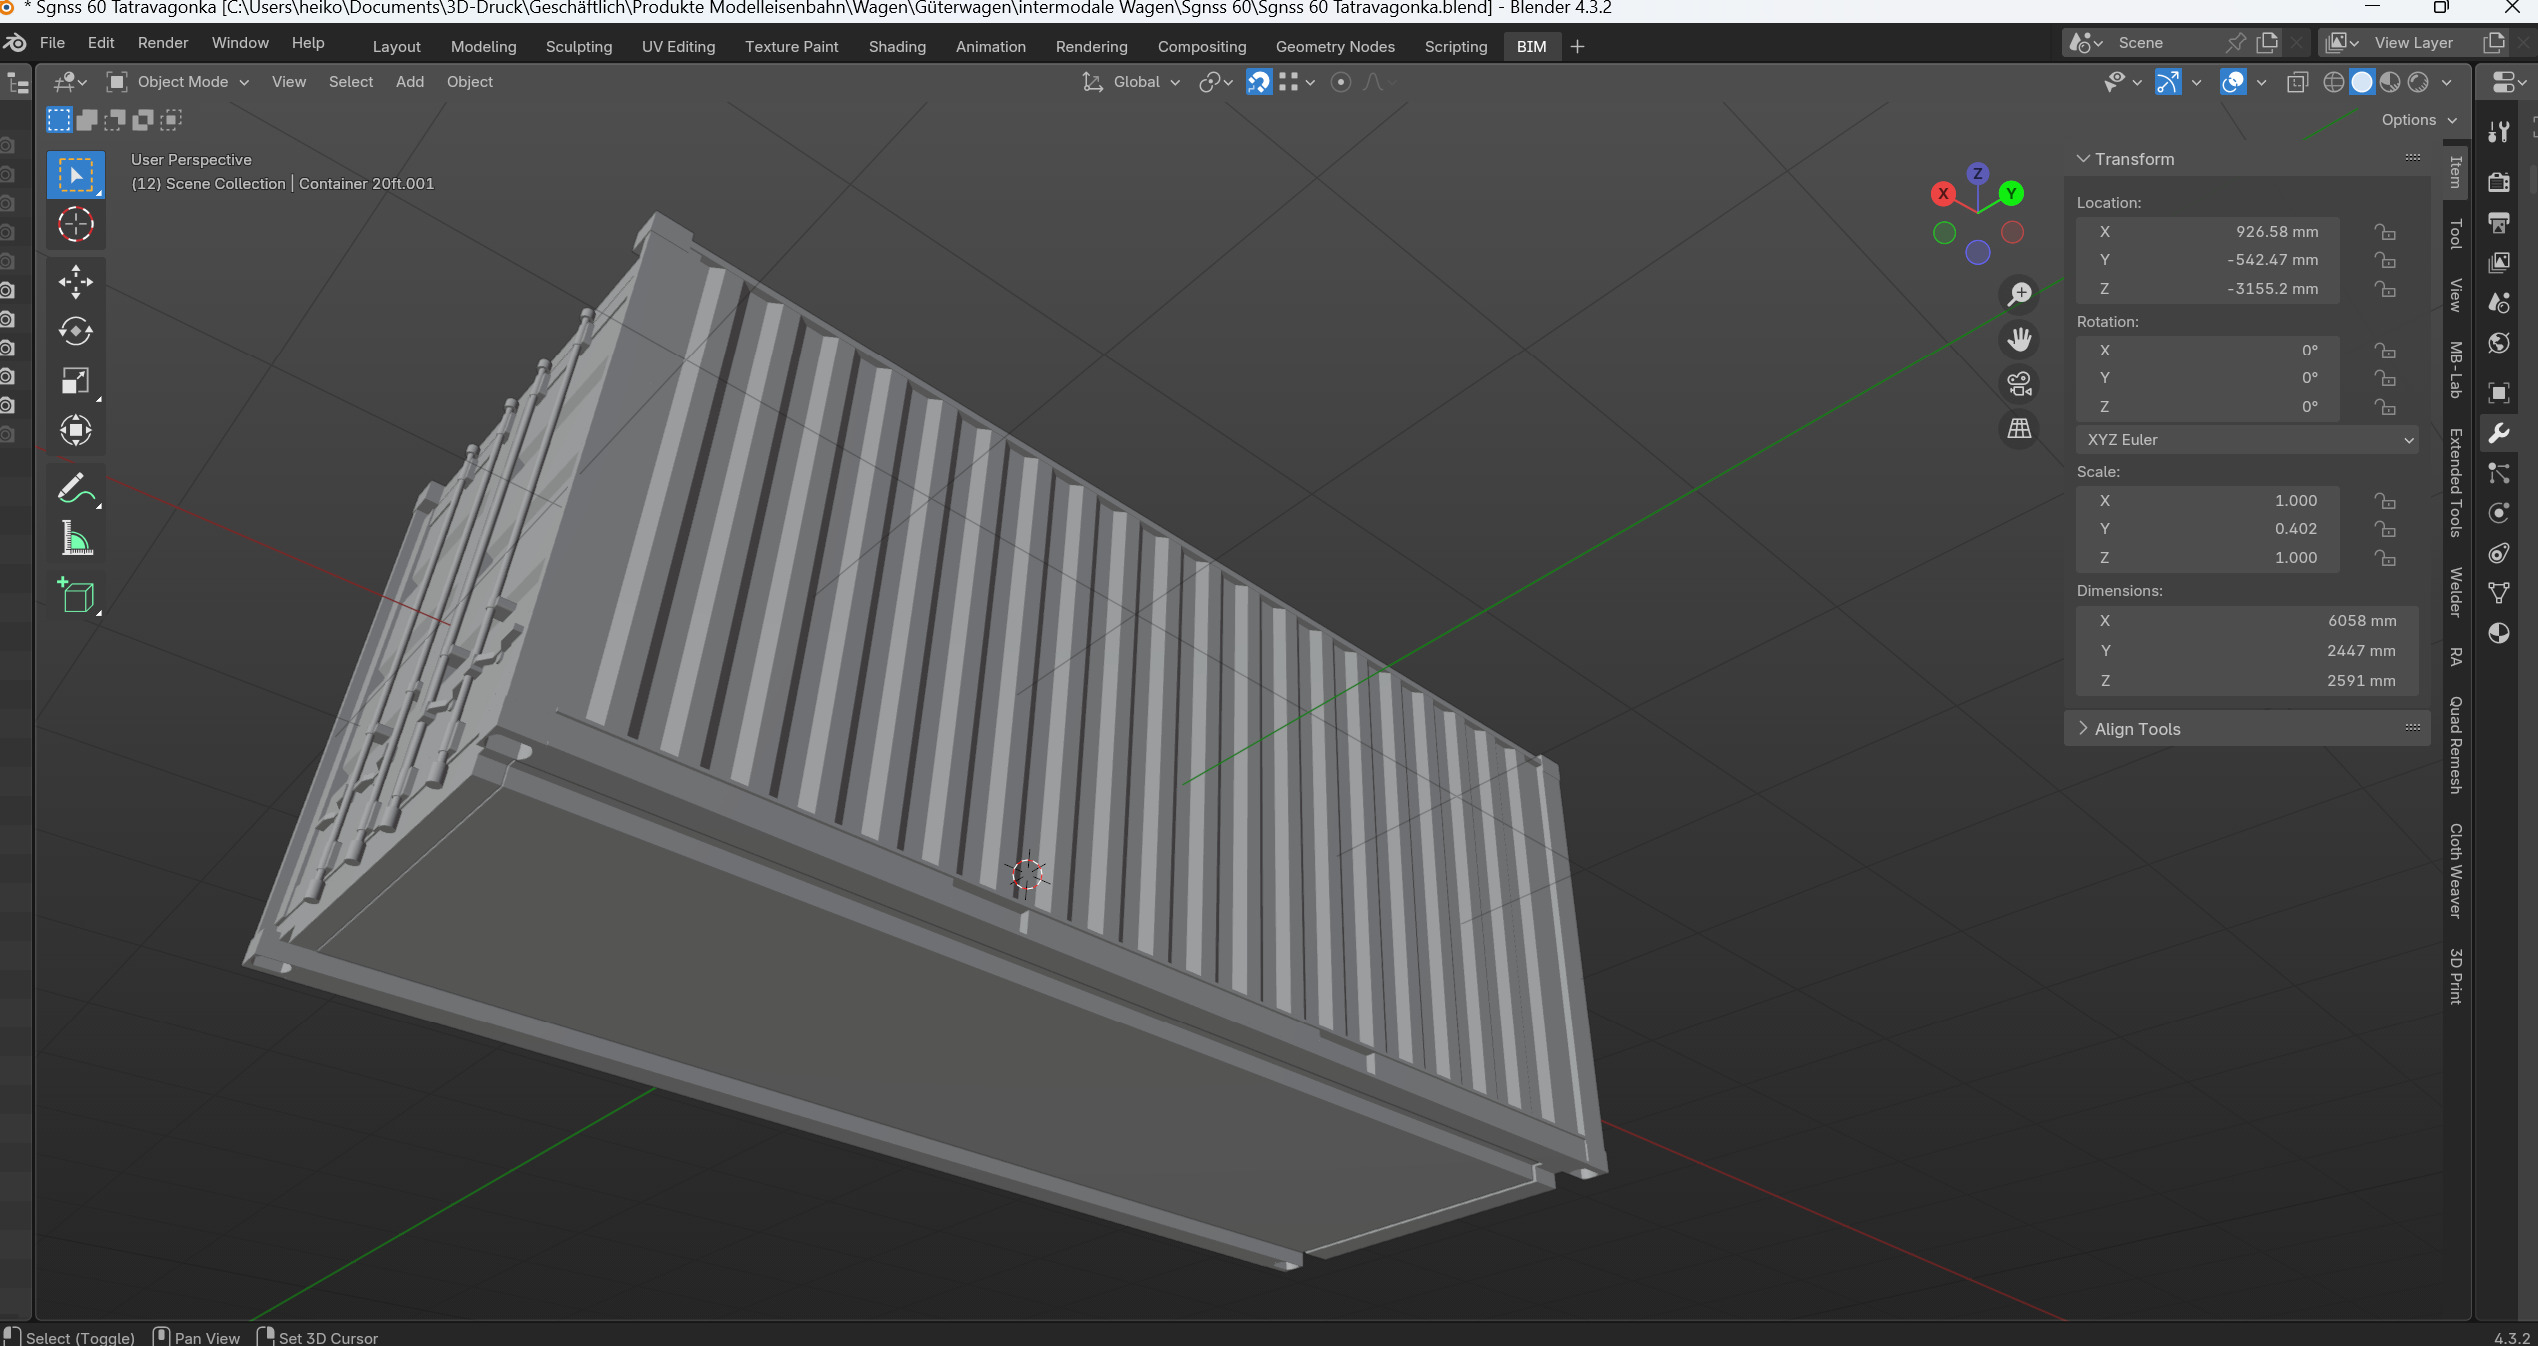The image size is (2538, 1346).
Task: Lock the Scale Y value
Action: pyautogui.click(x=2386, y=529)
